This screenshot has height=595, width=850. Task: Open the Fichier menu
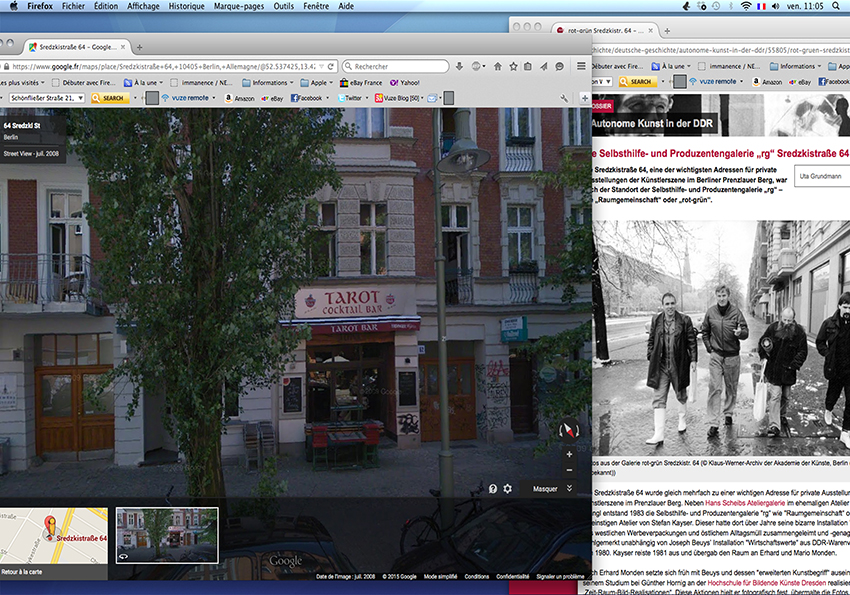pos(73,6)
